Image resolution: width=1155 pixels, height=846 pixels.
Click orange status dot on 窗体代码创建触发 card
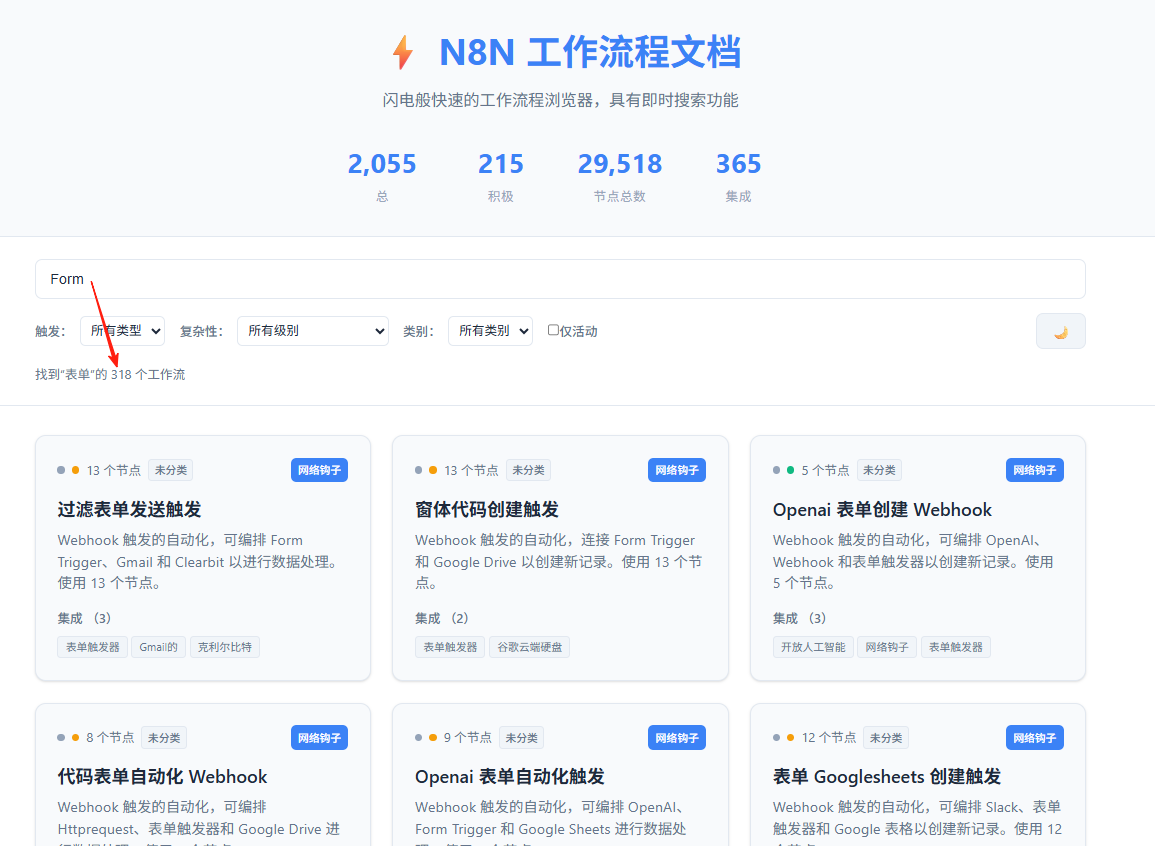[432, 470]
